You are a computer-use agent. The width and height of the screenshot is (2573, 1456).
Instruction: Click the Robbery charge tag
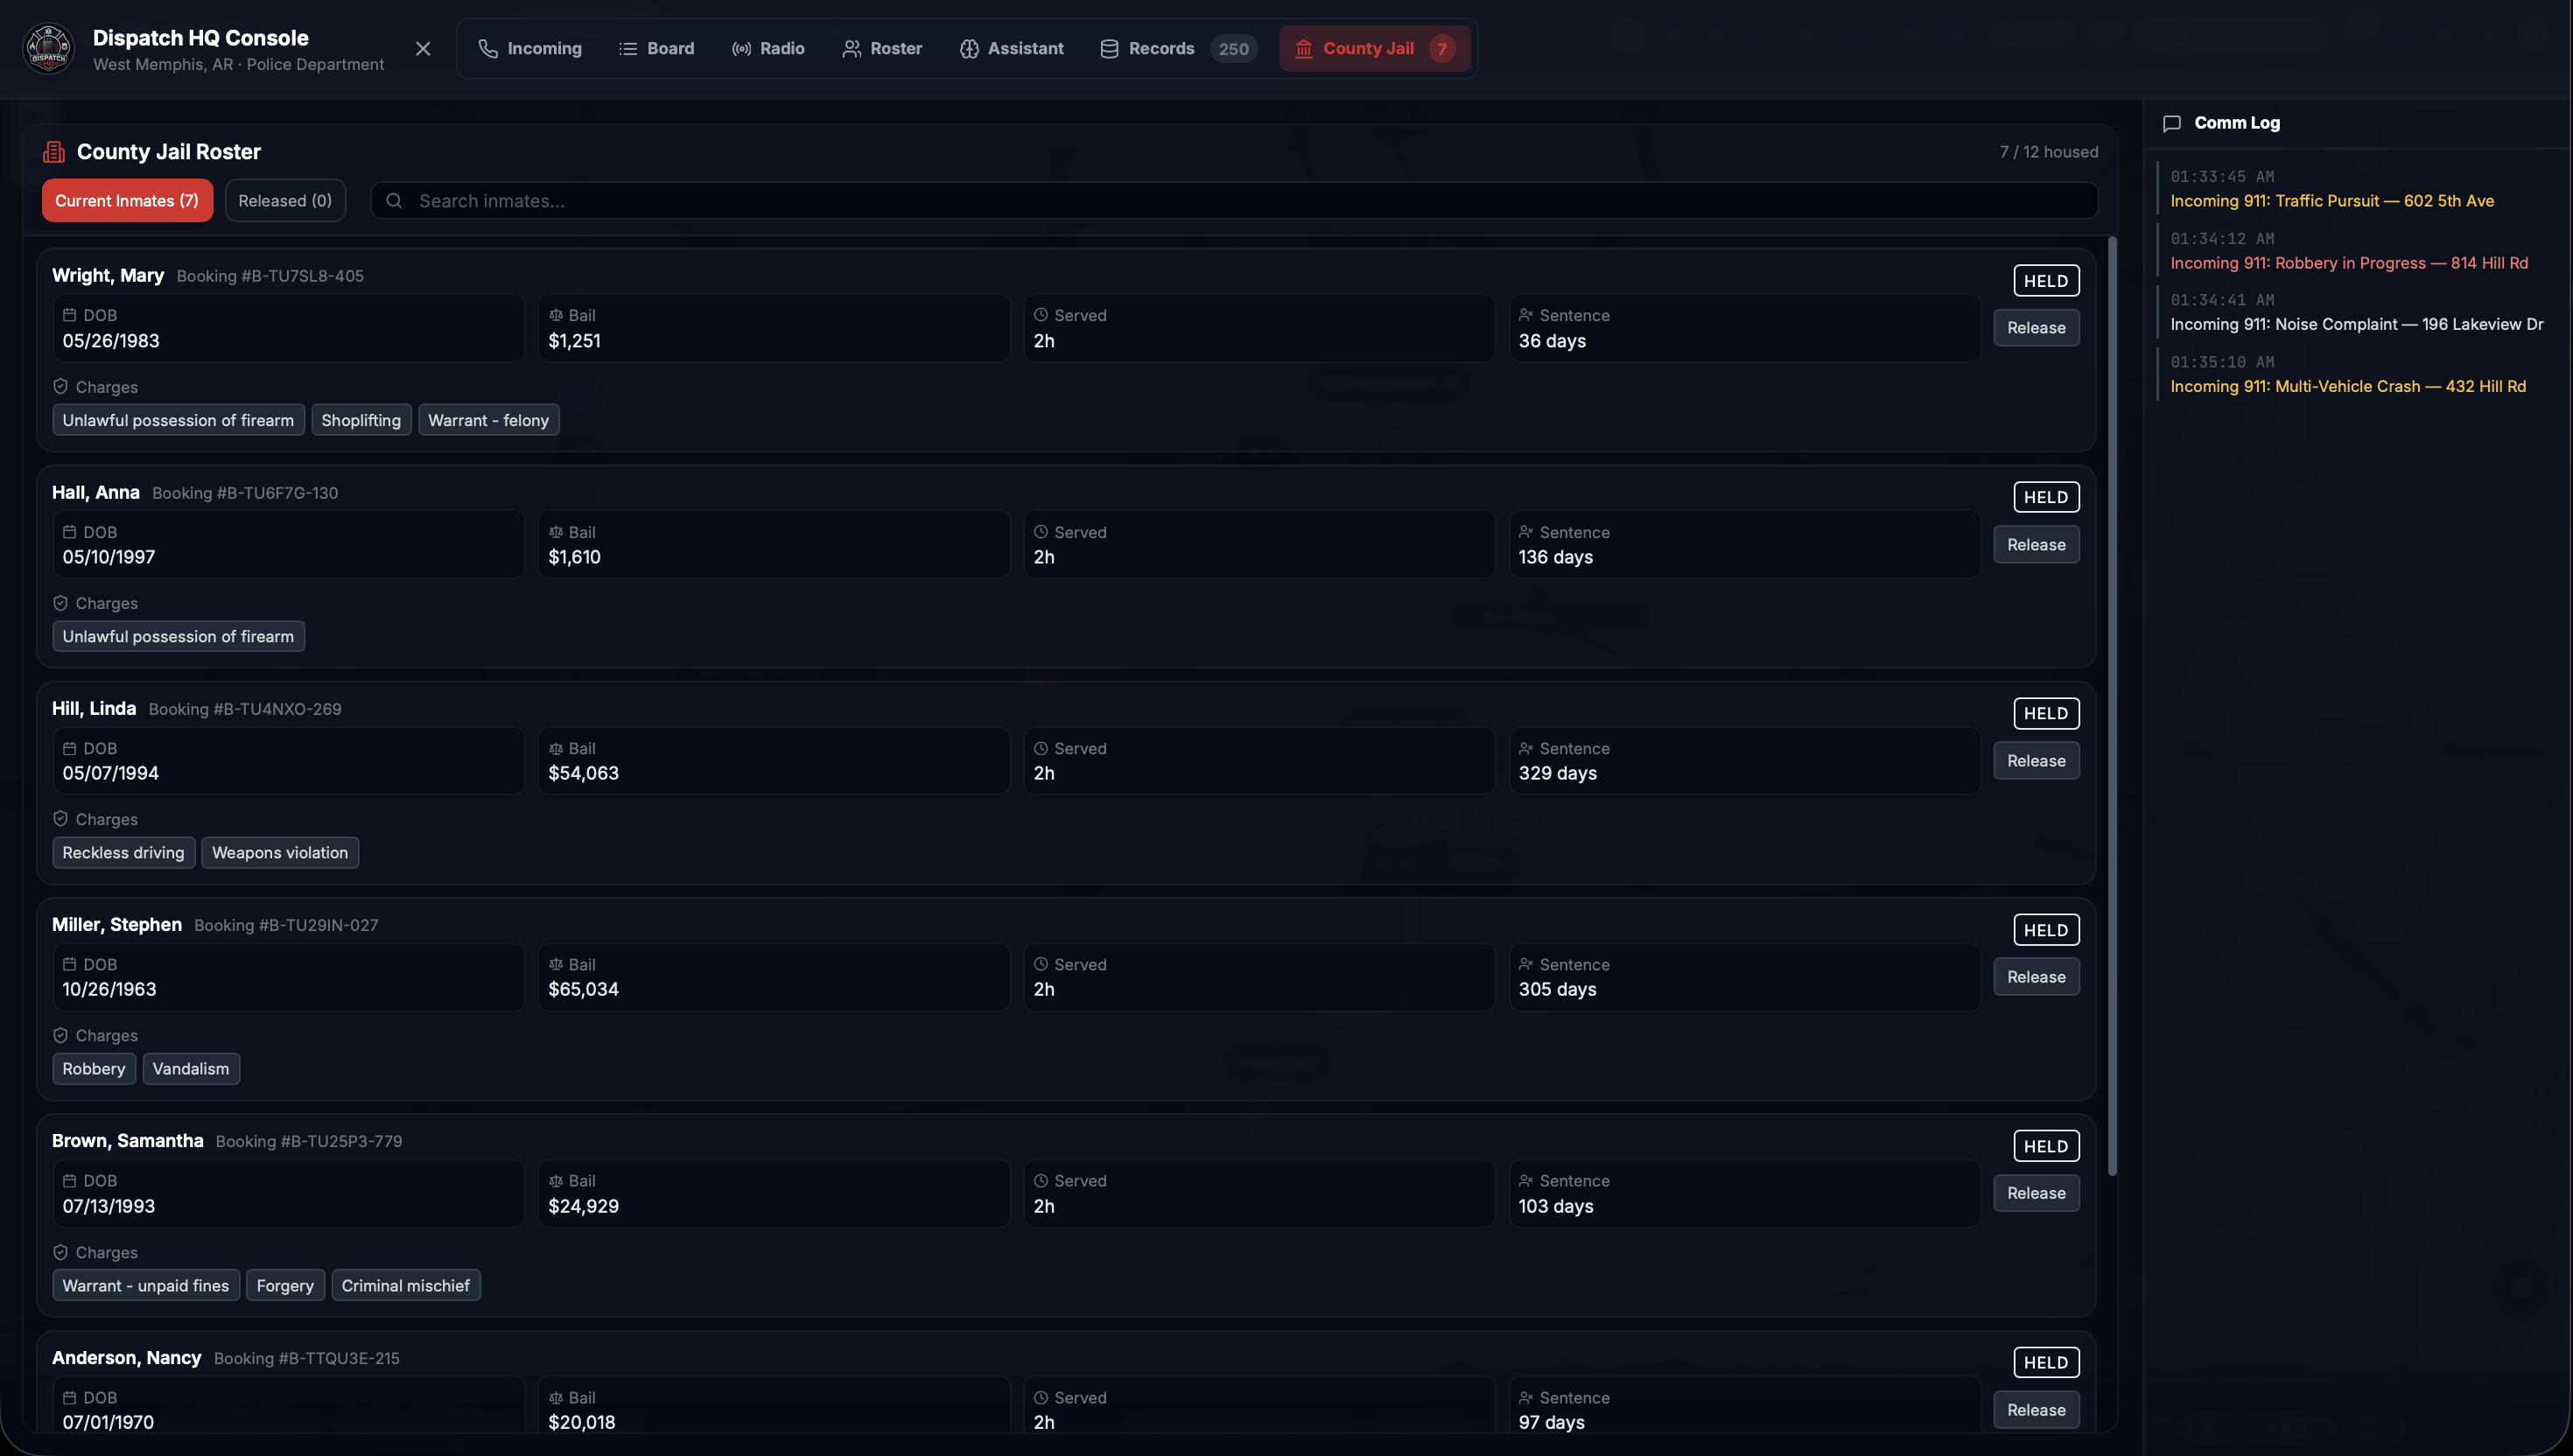coord(94,1069)
